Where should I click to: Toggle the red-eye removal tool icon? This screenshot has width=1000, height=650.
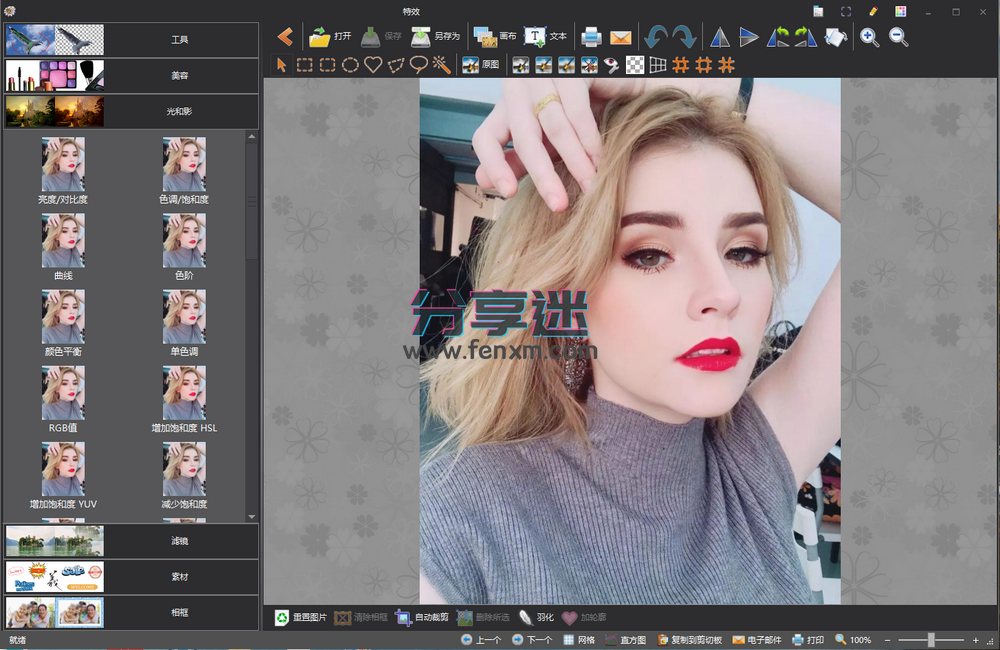612,64
